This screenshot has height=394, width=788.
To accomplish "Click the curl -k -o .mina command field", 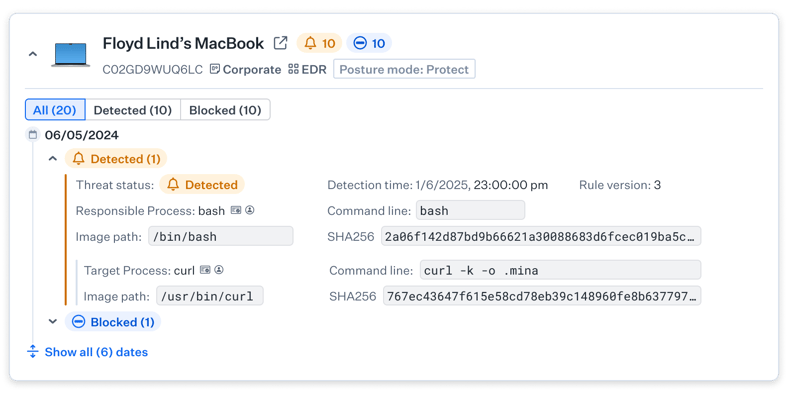I will pyautogui.click(x=560, y=270).
